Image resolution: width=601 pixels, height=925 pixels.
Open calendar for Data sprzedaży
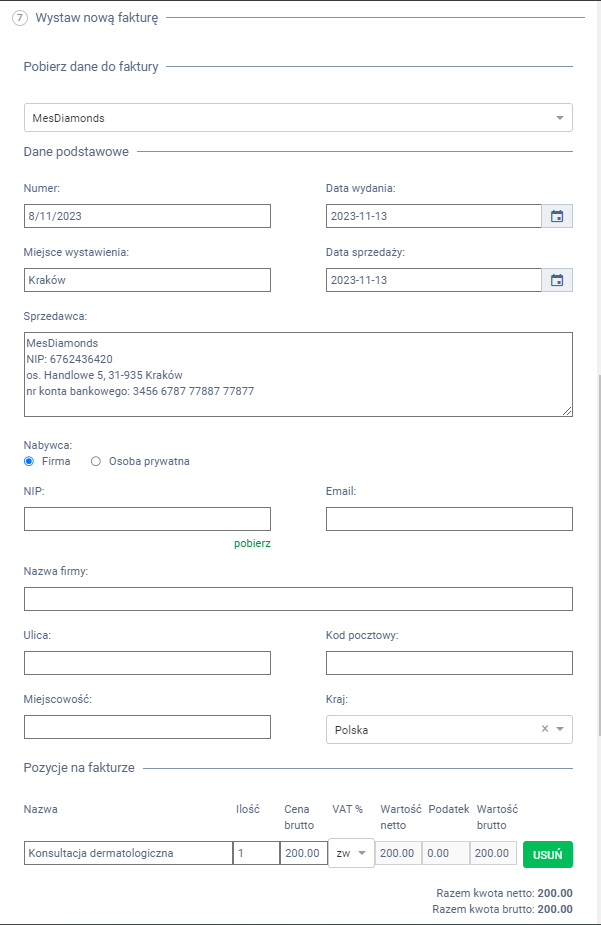(x=557, y=280)
